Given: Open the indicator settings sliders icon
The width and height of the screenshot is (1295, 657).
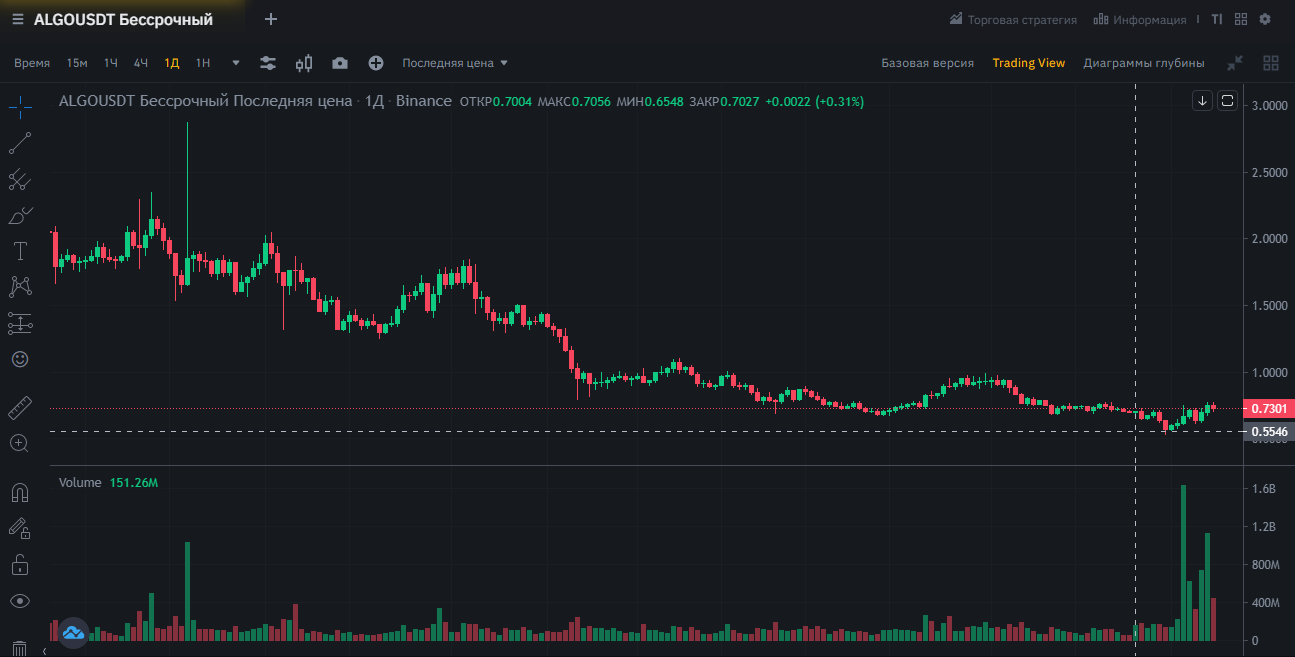Looking at the screenshot, I should [268, 63].
